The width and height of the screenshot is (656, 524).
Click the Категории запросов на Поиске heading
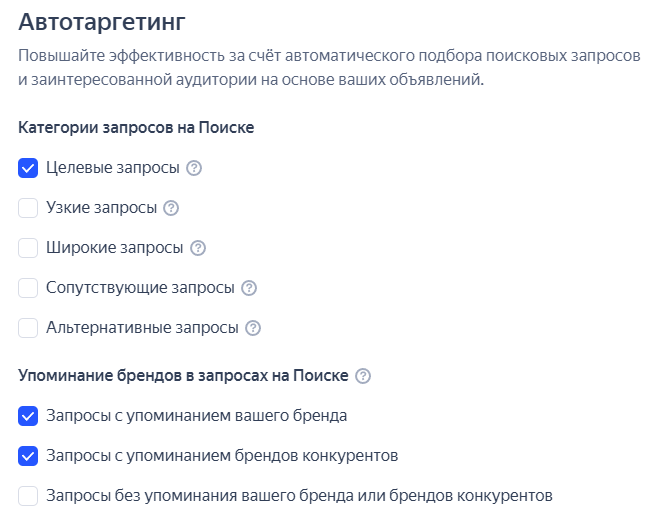coord(136,128)
